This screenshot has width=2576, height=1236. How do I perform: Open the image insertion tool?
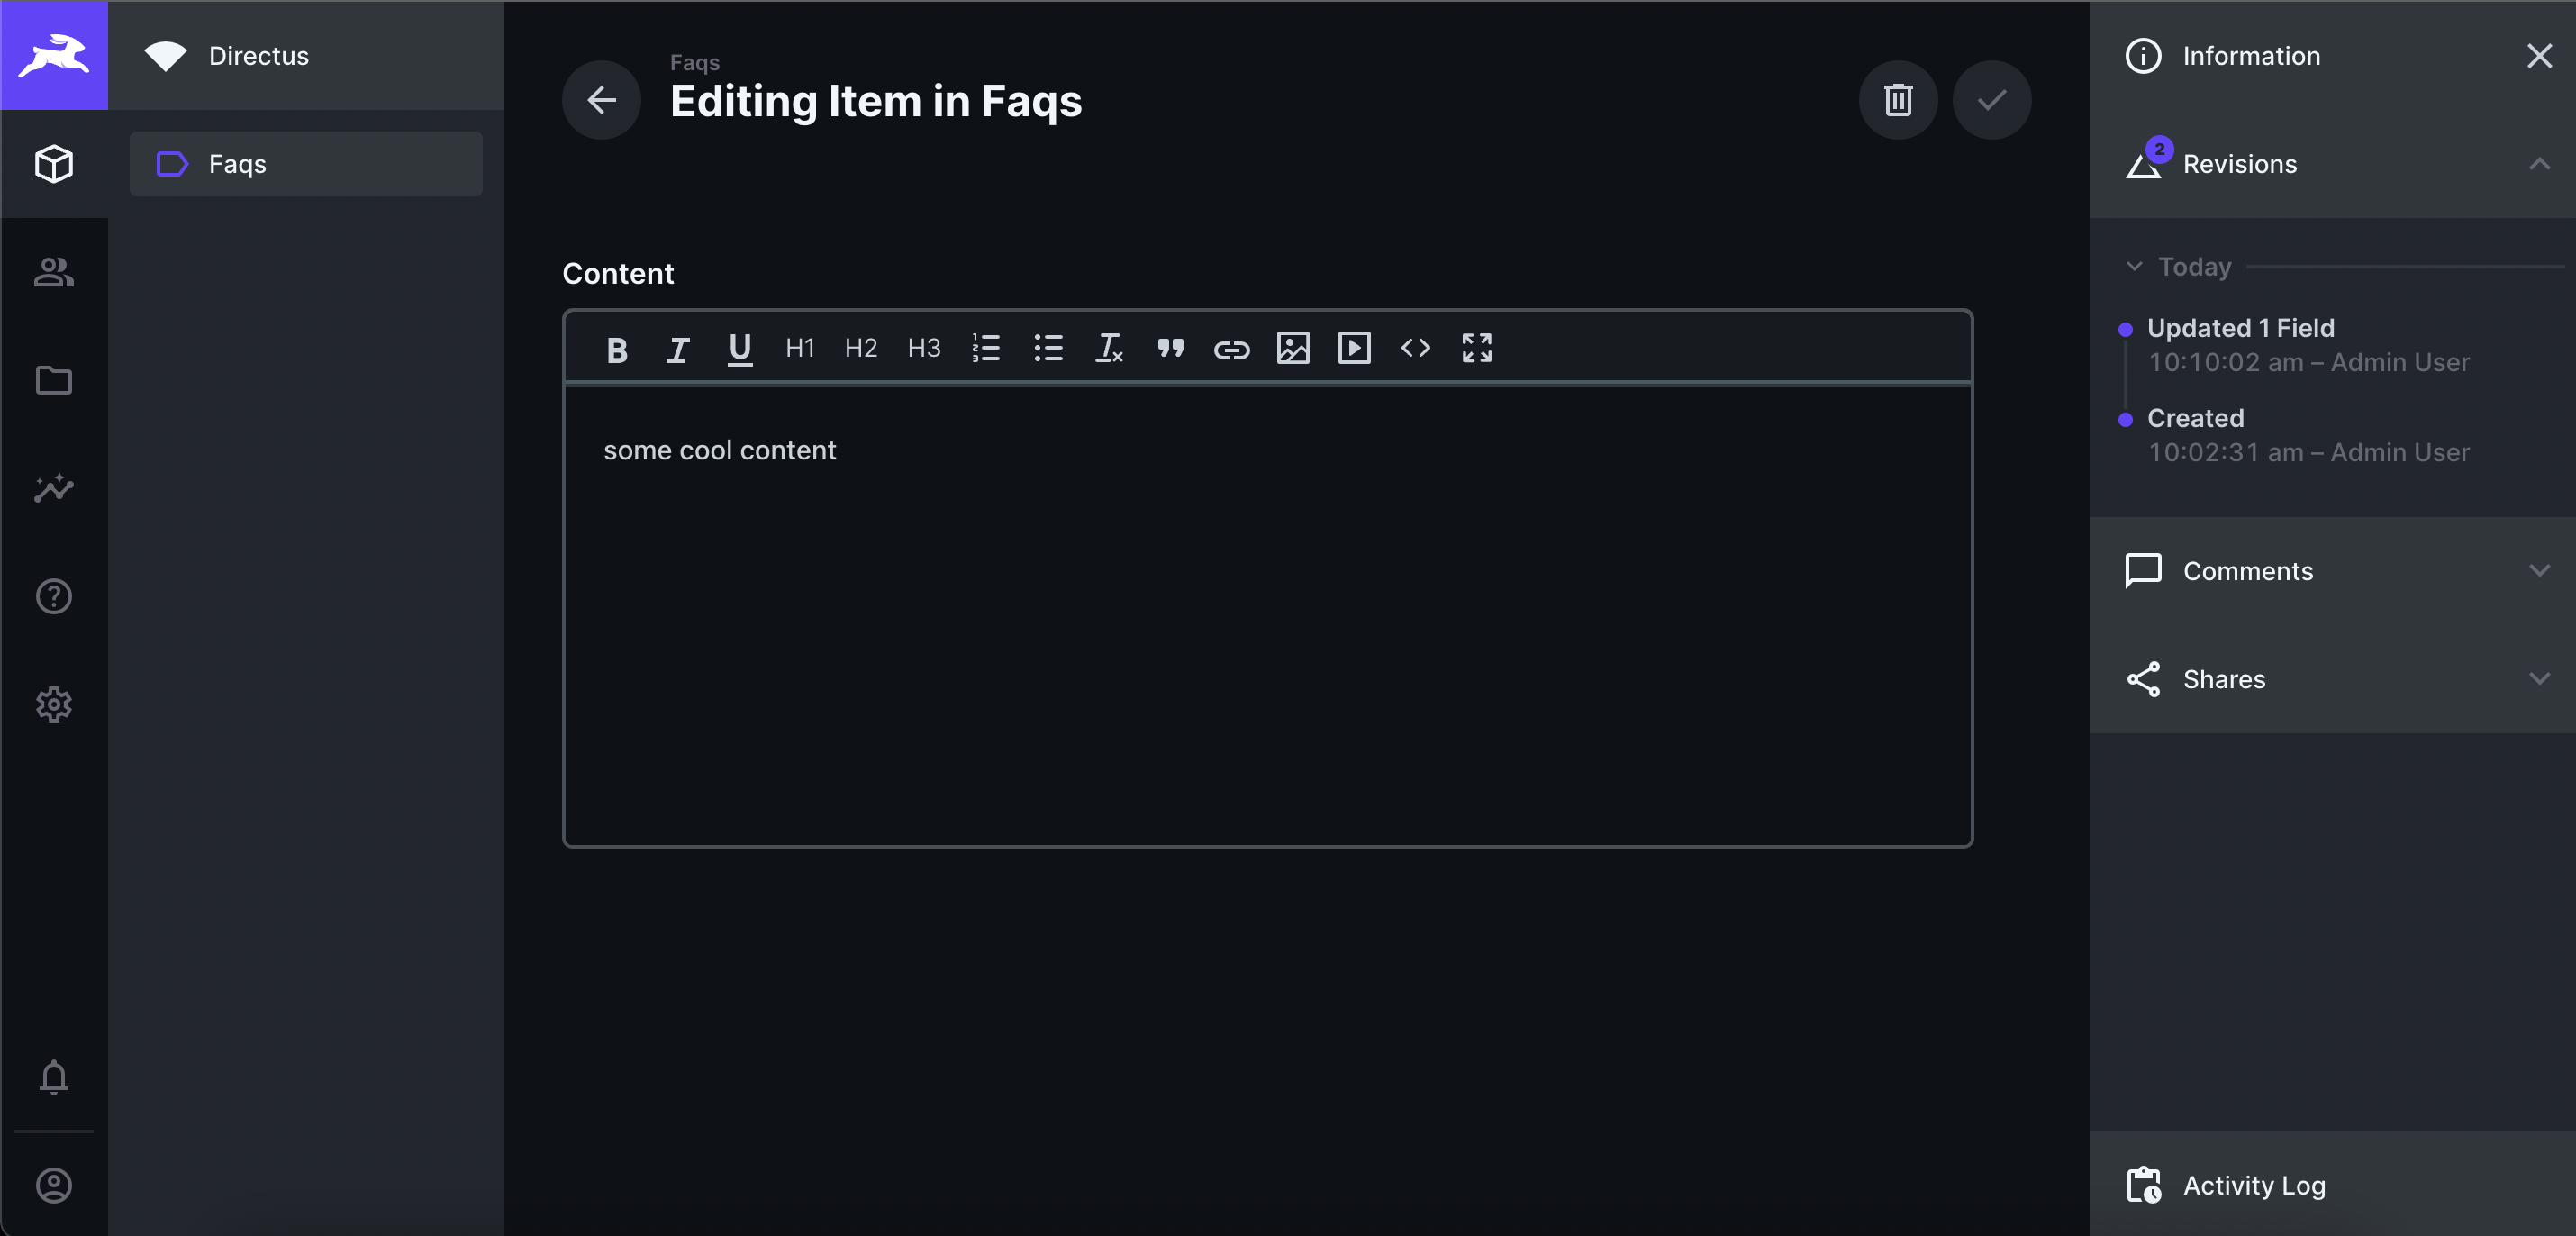coord(1292,349)
